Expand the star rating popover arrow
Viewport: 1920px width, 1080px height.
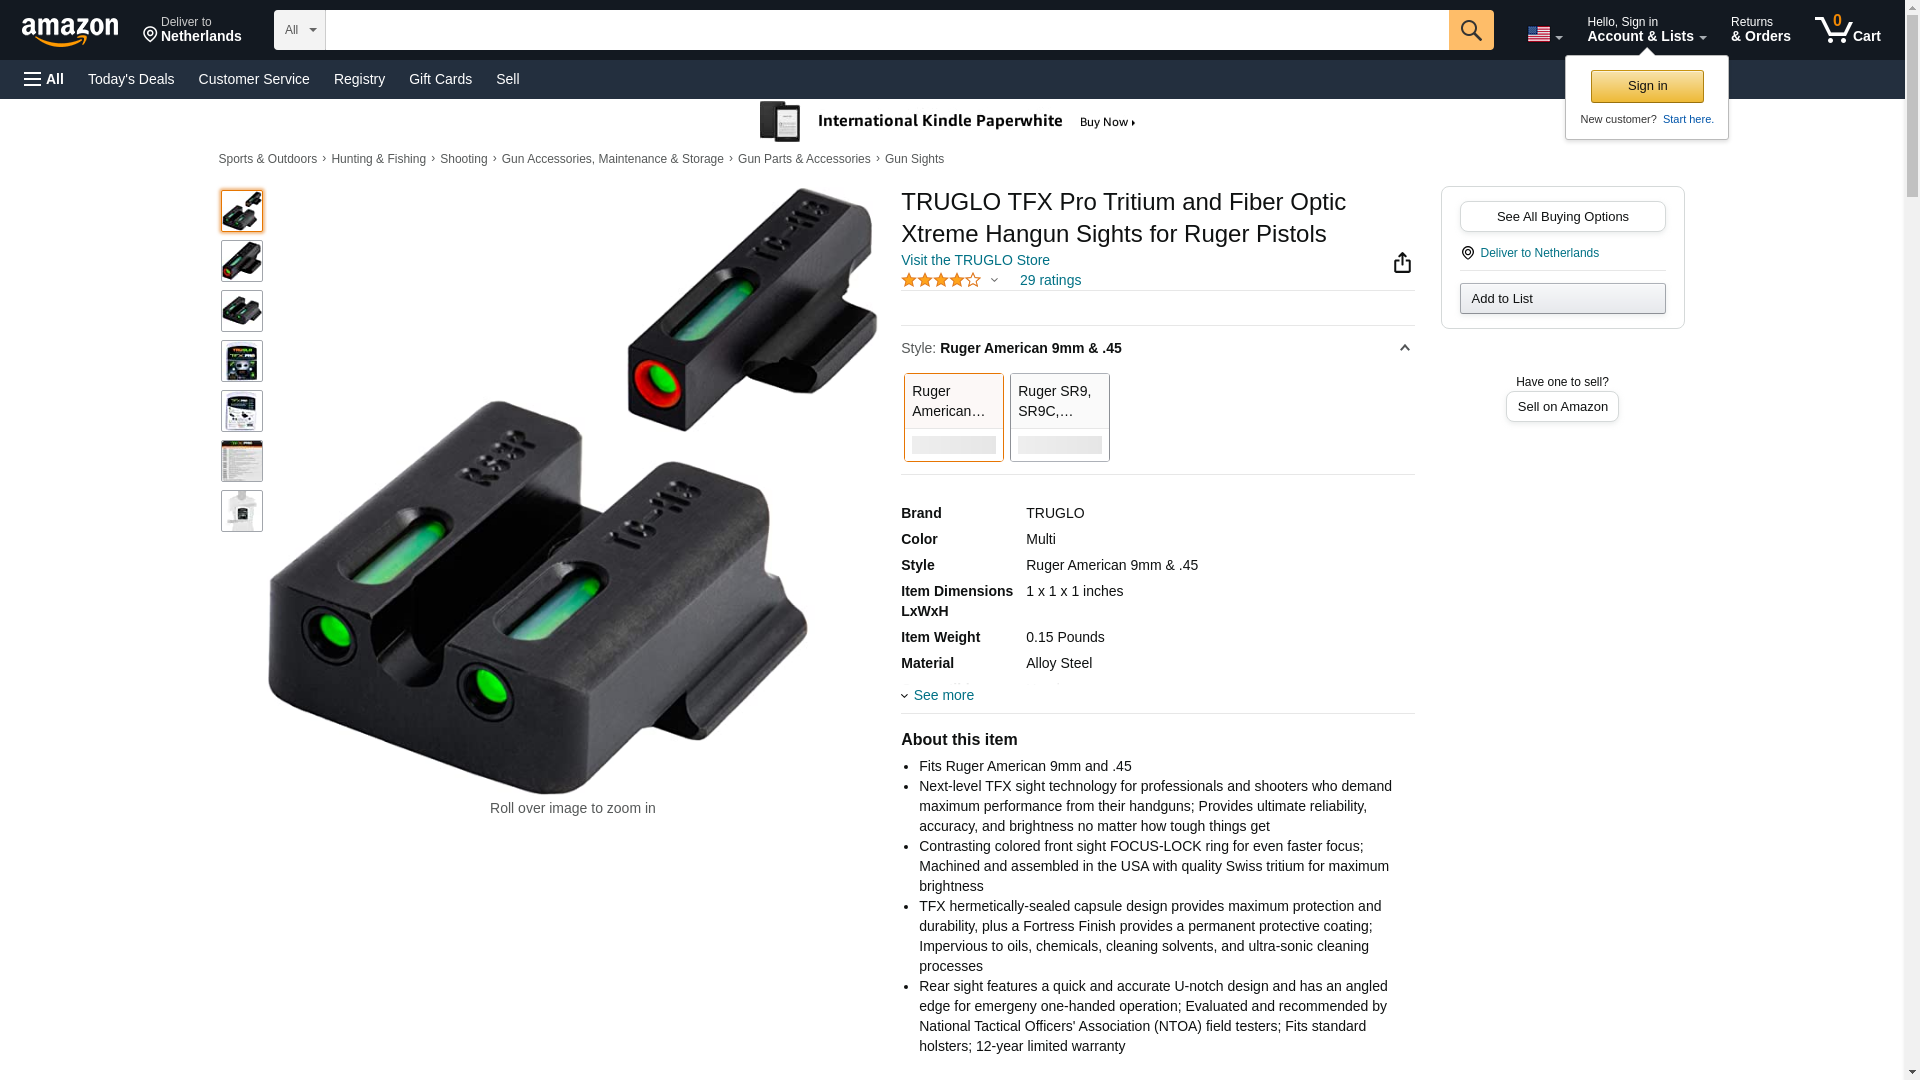click(x=994, y=281)
